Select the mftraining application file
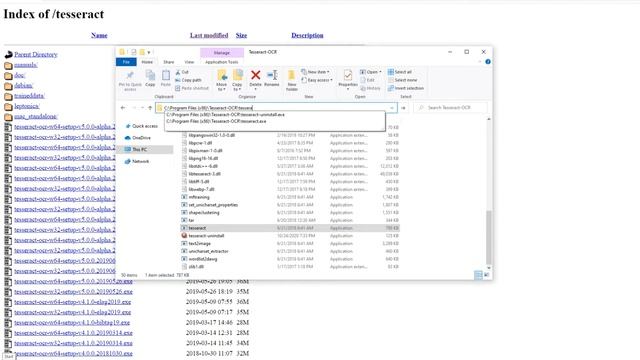This screenshot has width=640, height=360. pyautogui.click(x=199, y=197)
